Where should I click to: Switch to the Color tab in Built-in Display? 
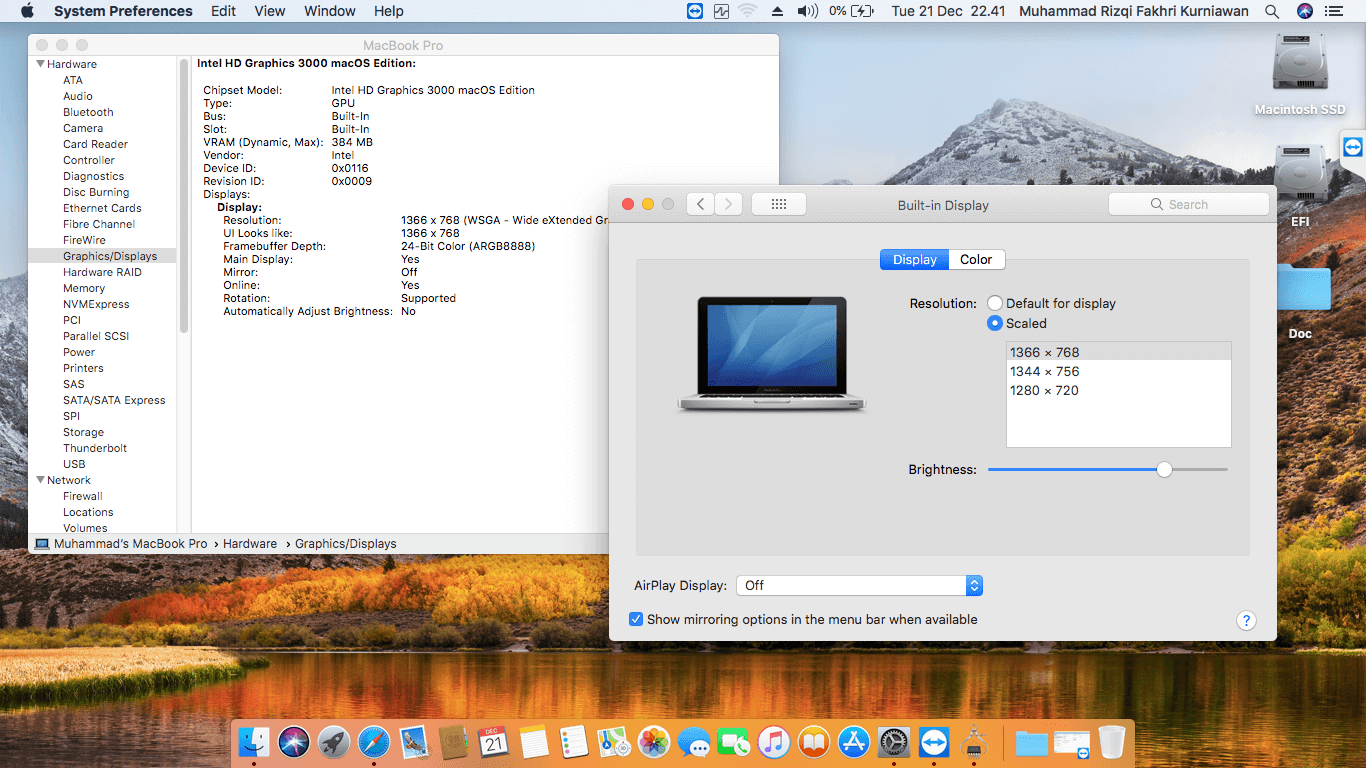[975, 259]
